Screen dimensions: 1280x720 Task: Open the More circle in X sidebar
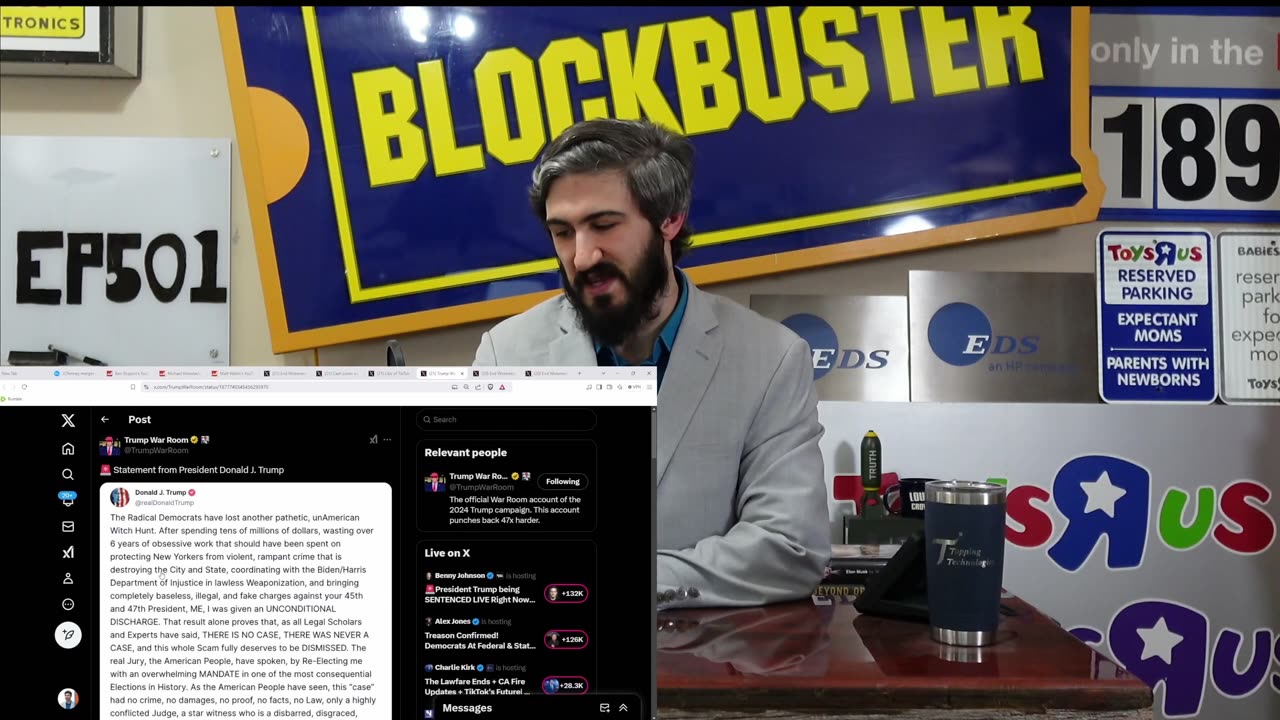[68, 604]
